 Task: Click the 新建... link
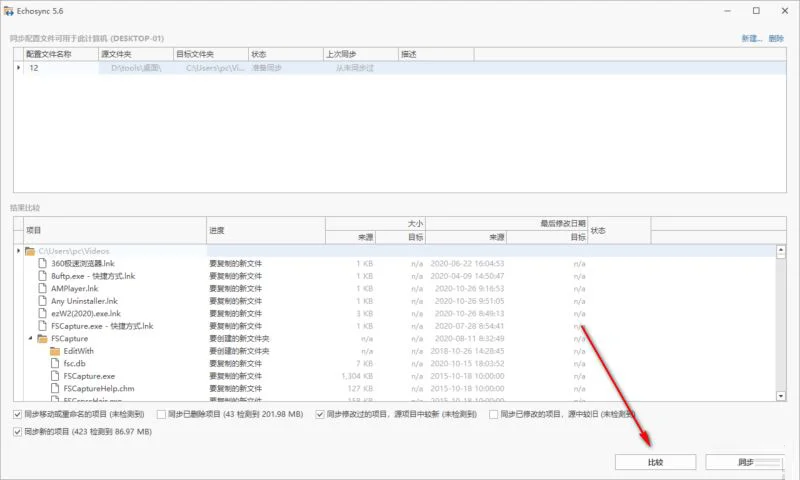(x=752, y=38)
